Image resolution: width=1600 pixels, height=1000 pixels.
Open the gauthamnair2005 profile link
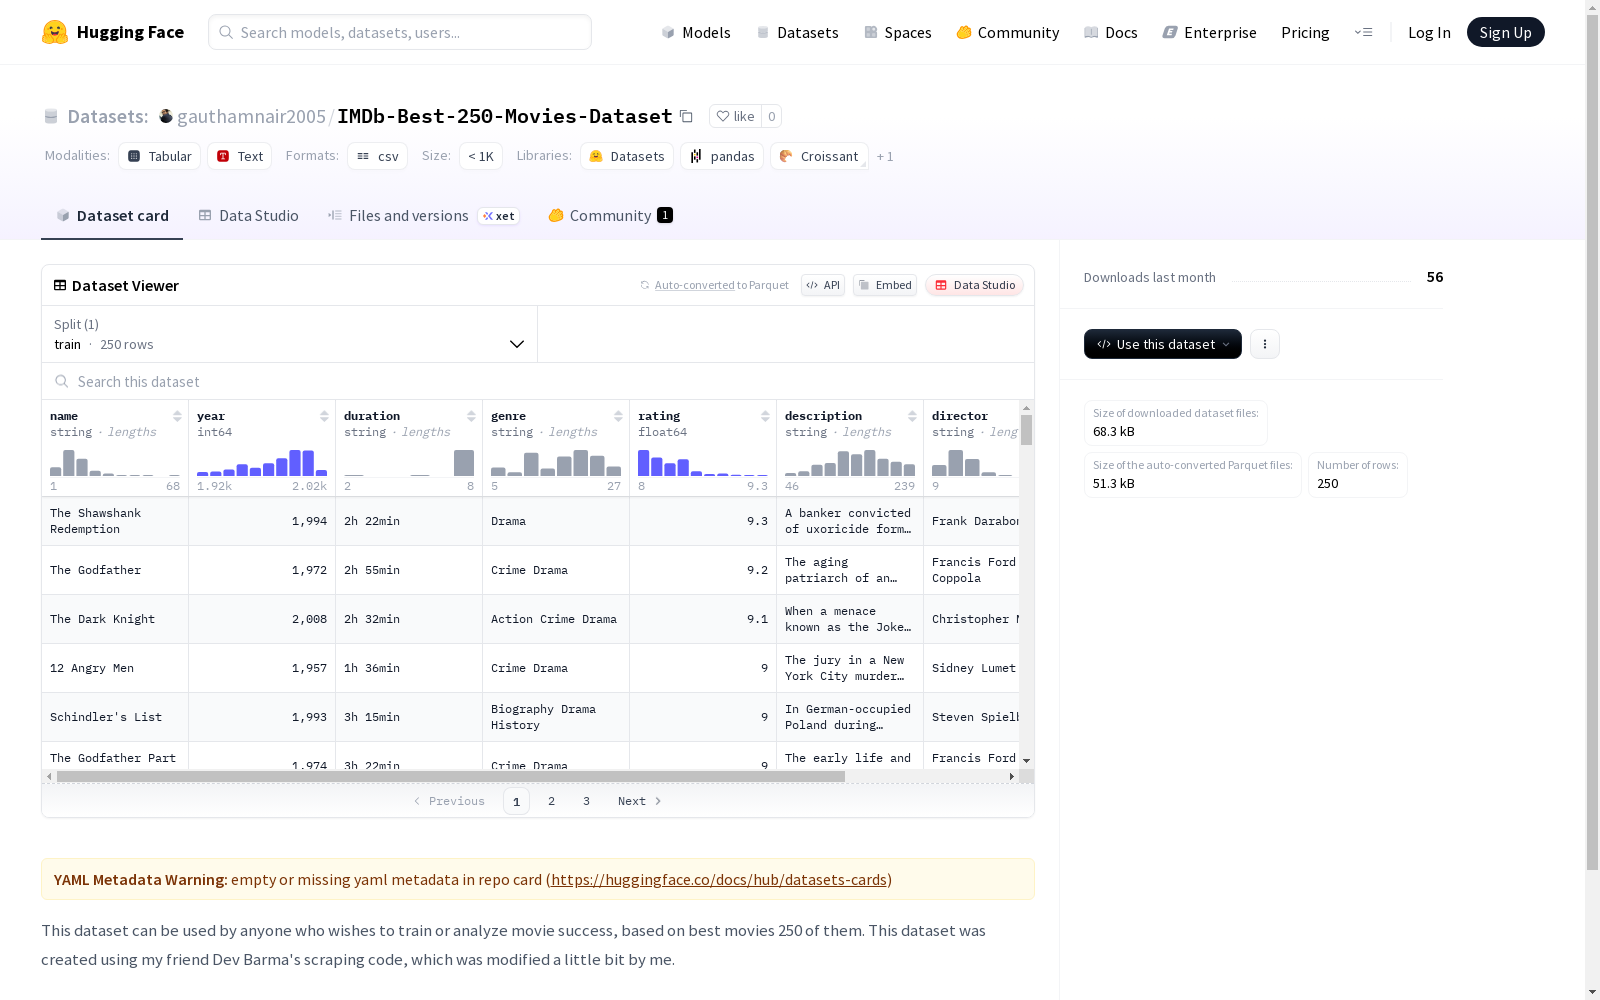pos(251,116)
